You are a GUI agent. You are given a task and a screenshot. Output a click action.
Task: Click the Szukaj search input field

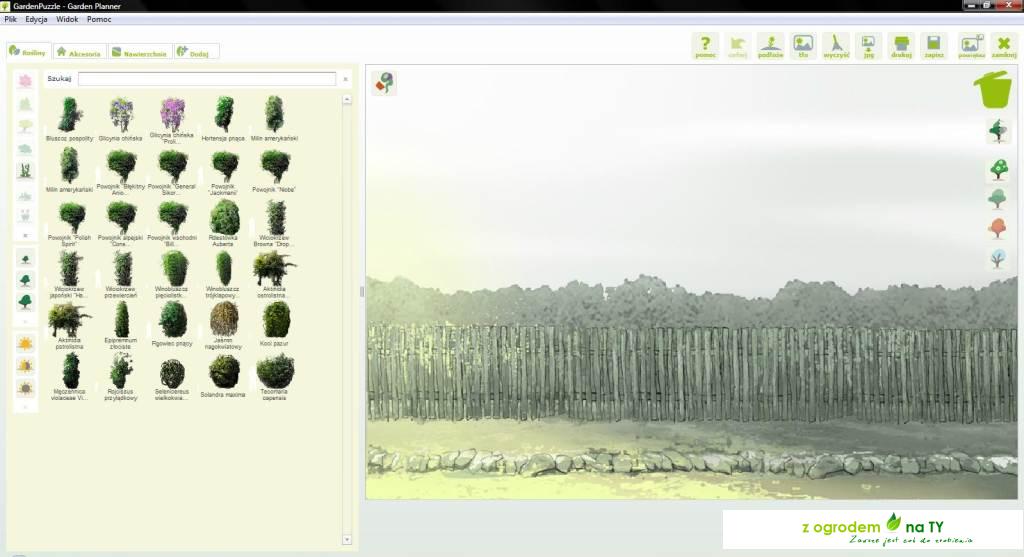coord(206,78)
